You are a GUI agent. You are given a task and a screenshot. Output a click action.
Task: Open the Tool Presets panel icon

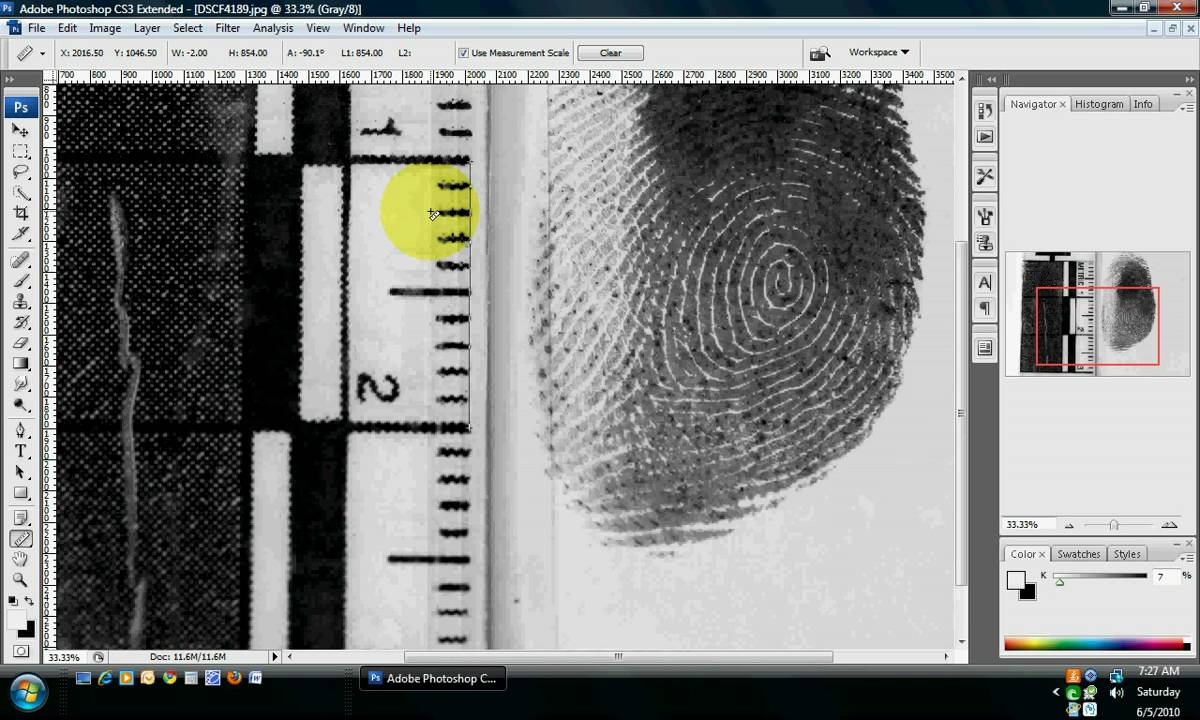[x=985, y=177]
